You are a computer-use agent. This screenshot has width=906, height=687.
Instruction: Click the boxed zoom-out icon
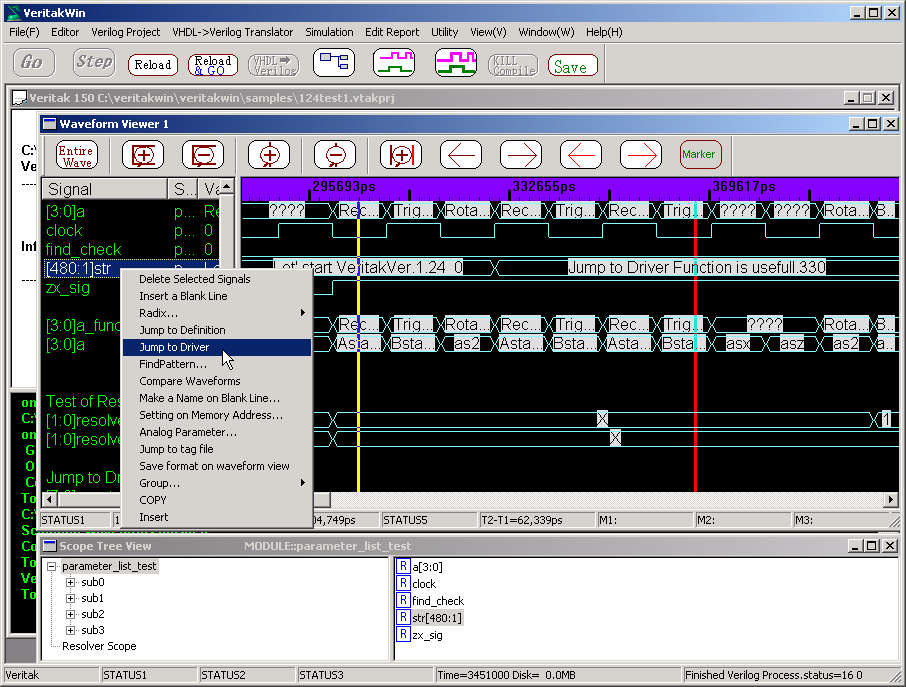click(203, 155)
